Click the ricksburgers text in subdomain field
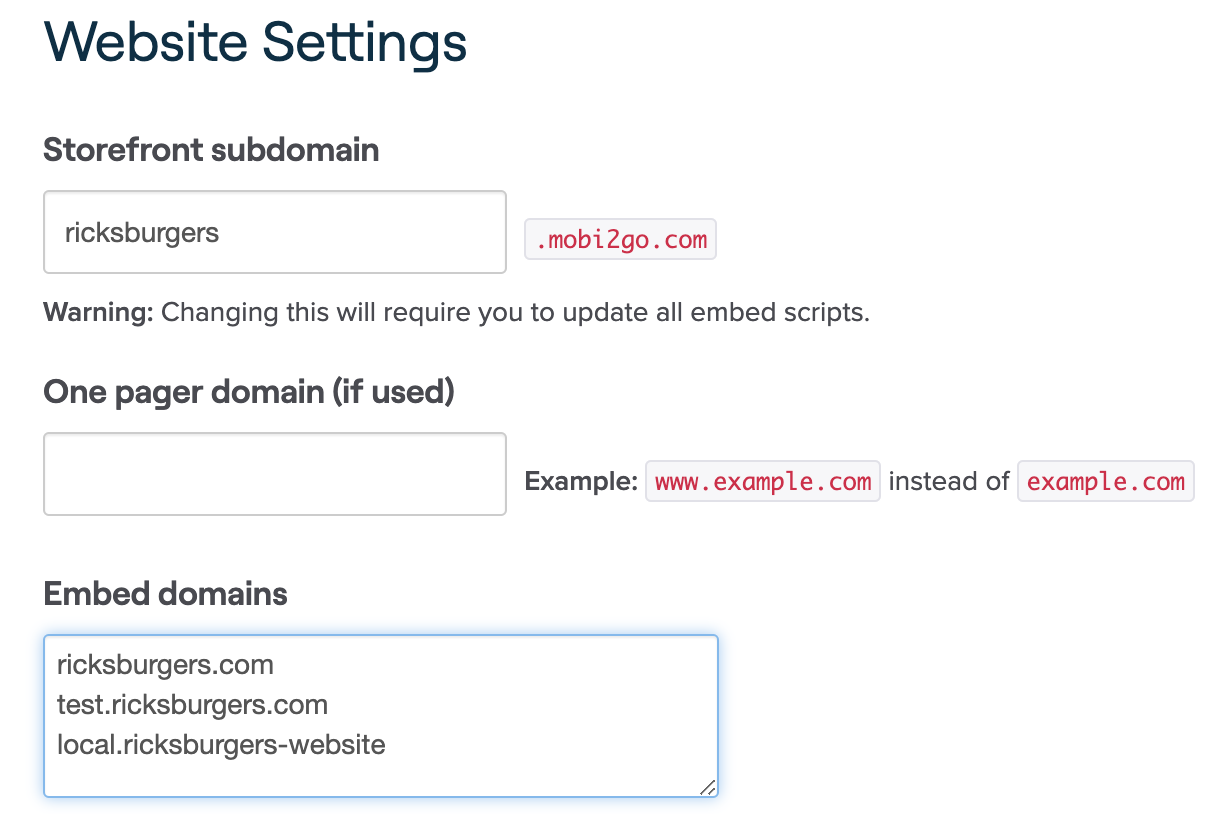The height and width of the screenshot is (814, 1228). (142, 233)
